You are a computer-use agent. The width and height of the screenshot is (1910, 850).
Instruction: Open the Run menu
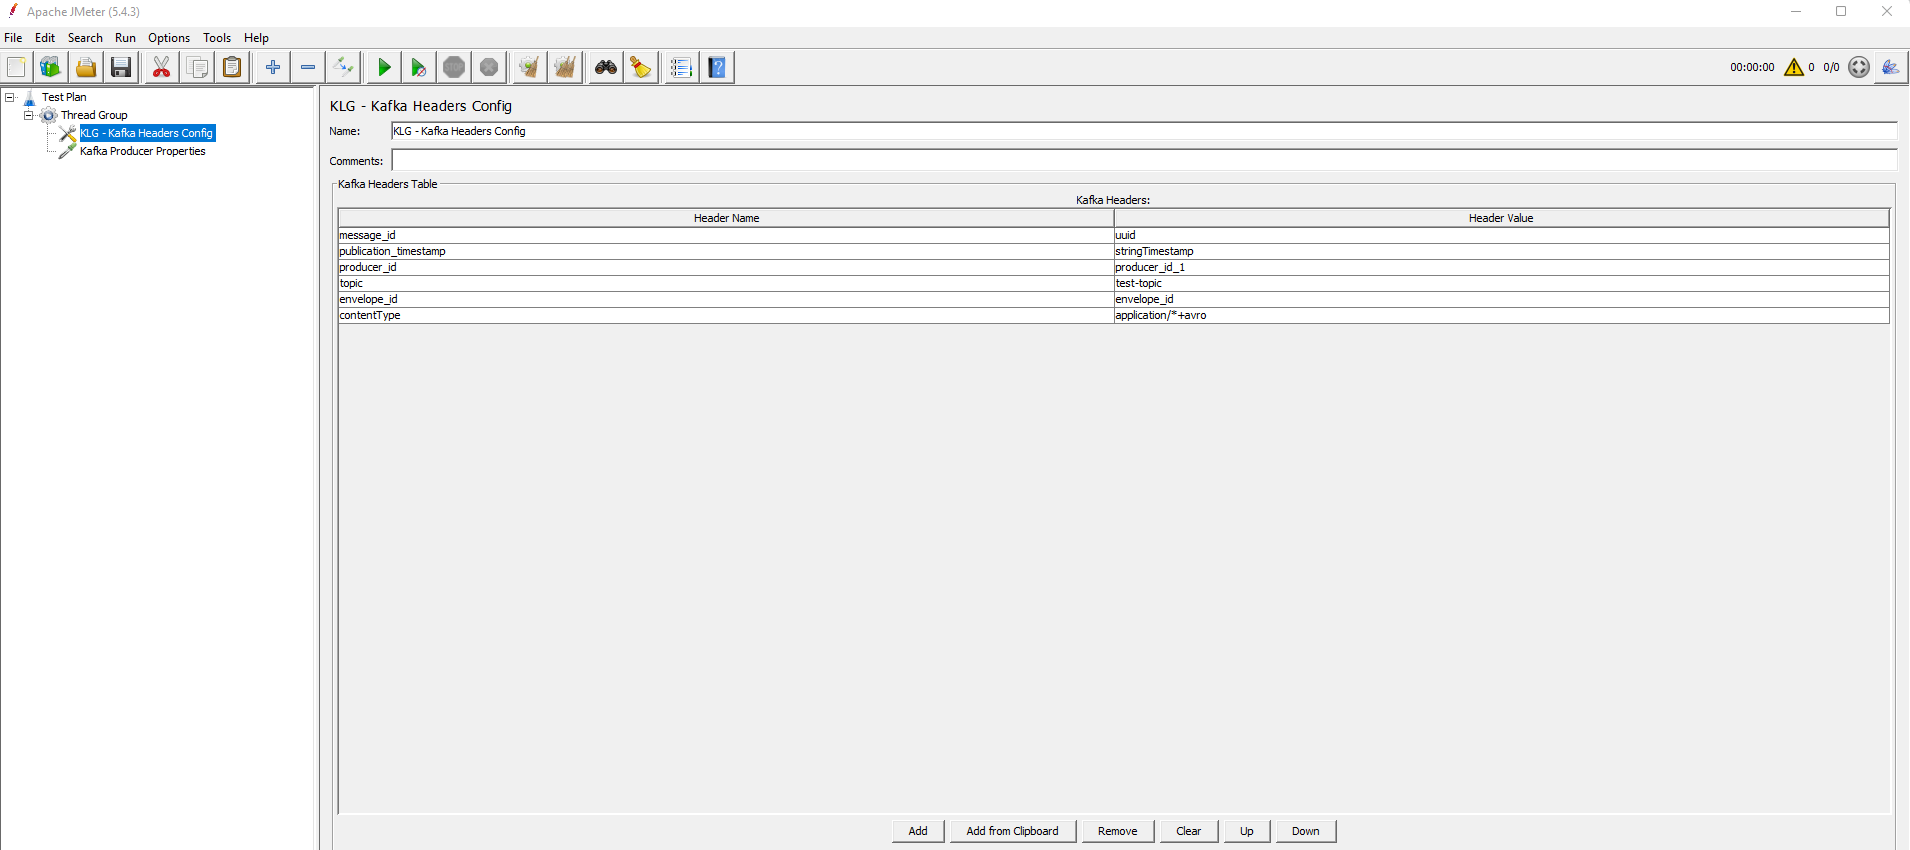[x=125, y=38]
